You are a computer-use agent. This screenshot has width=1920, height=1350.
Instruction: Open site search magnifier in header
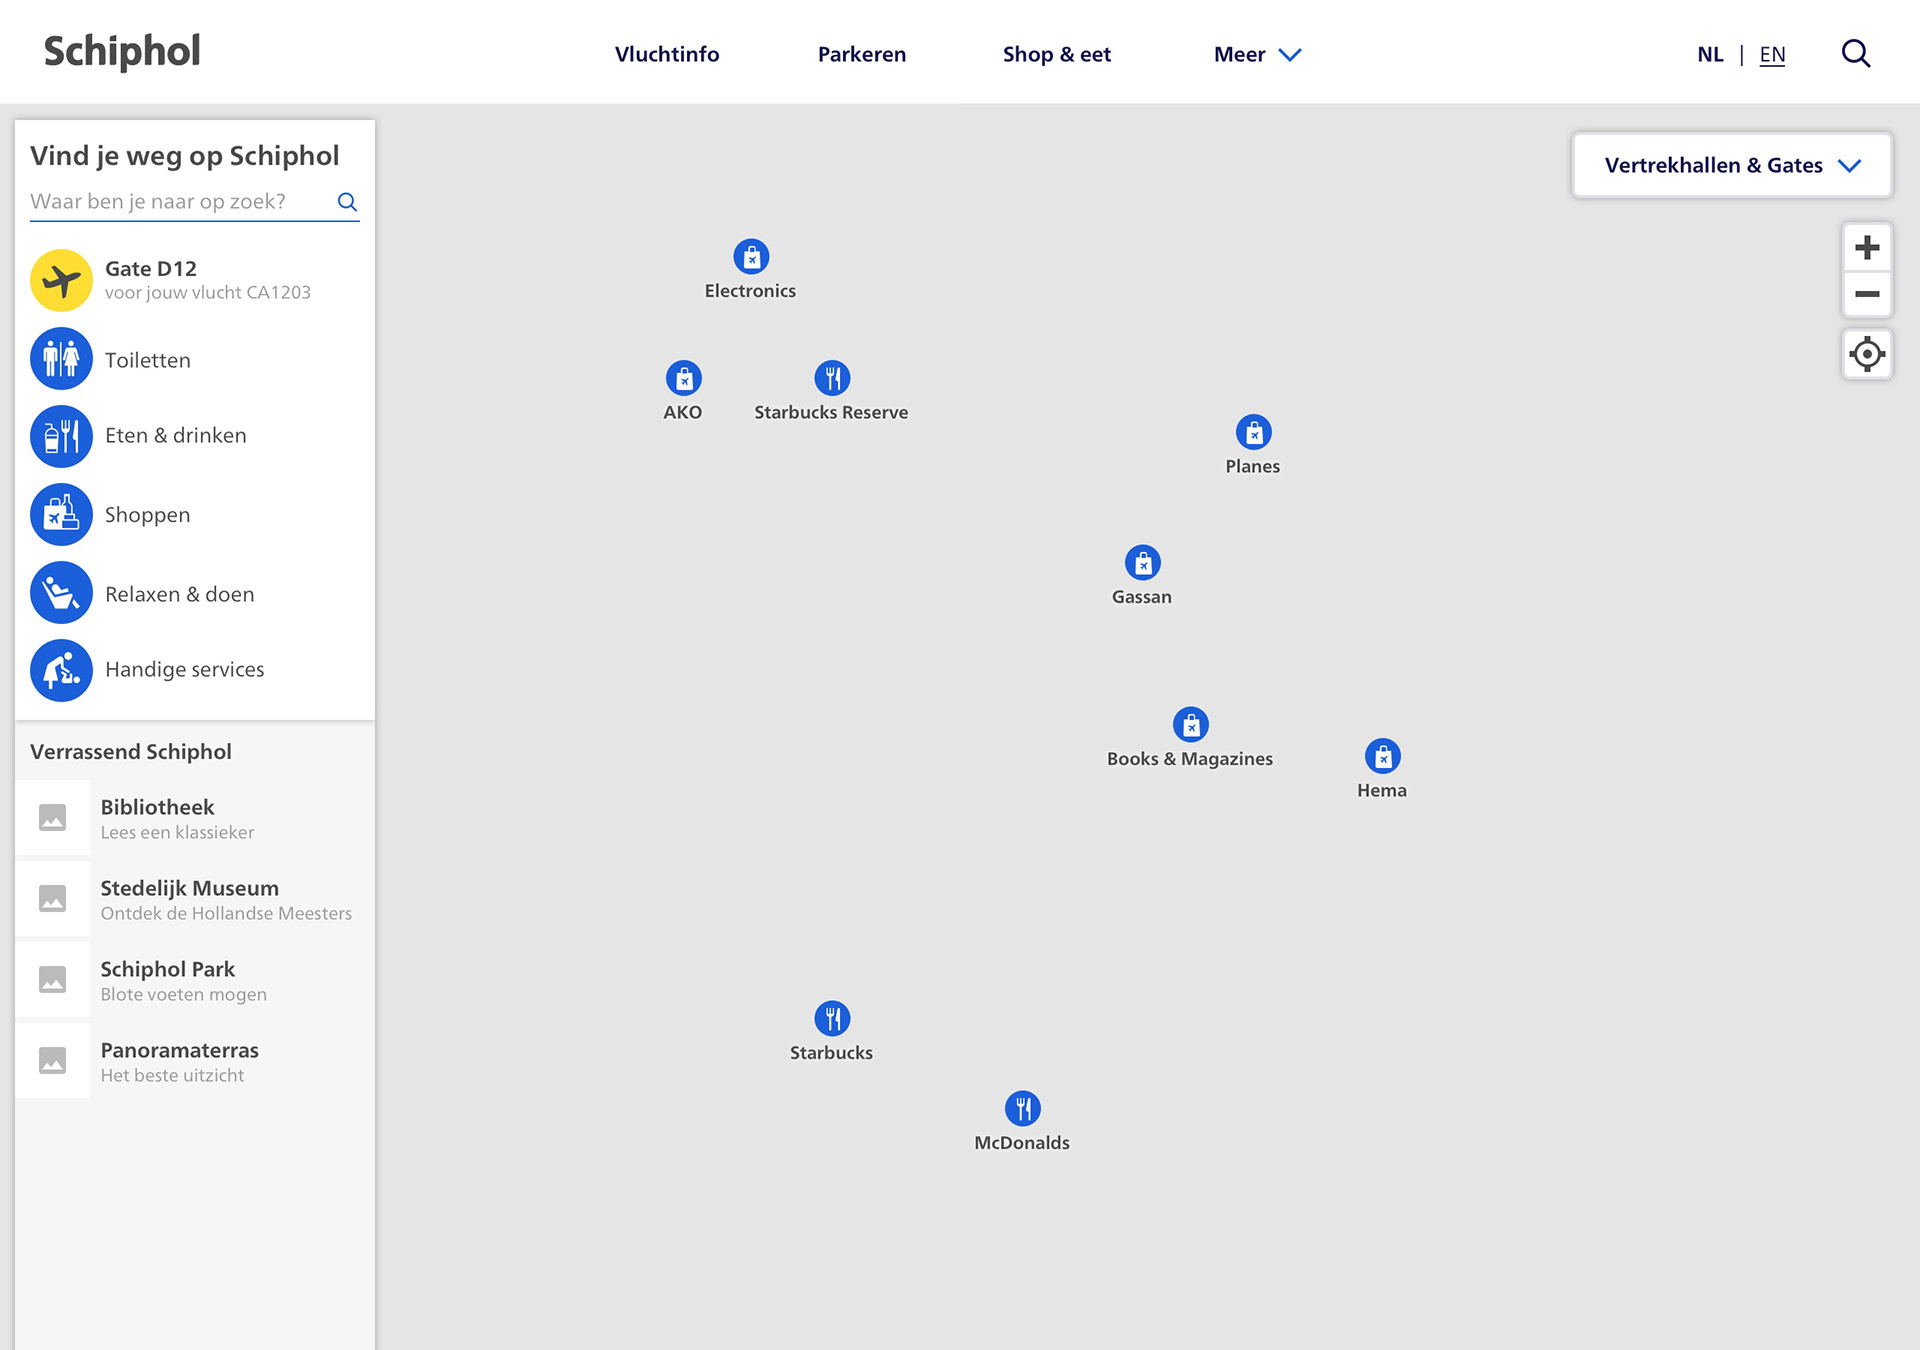pyautogui.click(x=1856, y=54)
